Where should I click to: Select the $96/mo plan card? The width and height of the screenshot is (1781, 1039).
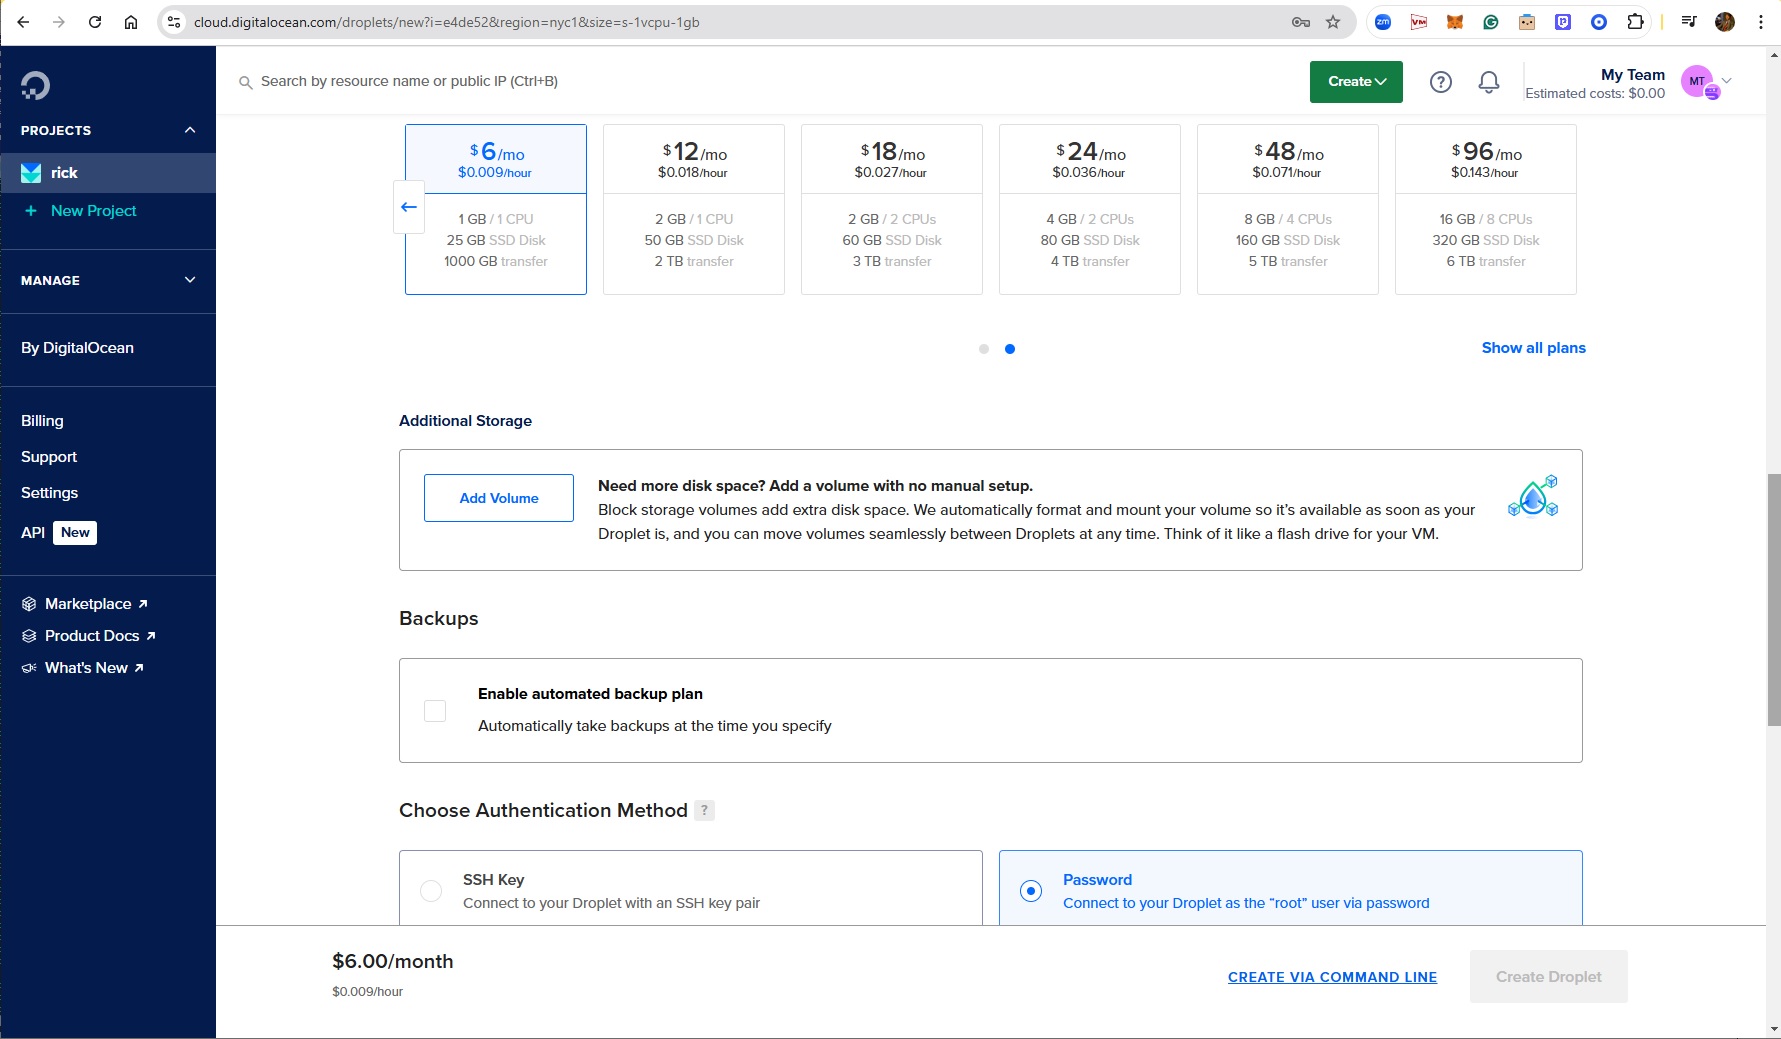(x=1486, y=209)
